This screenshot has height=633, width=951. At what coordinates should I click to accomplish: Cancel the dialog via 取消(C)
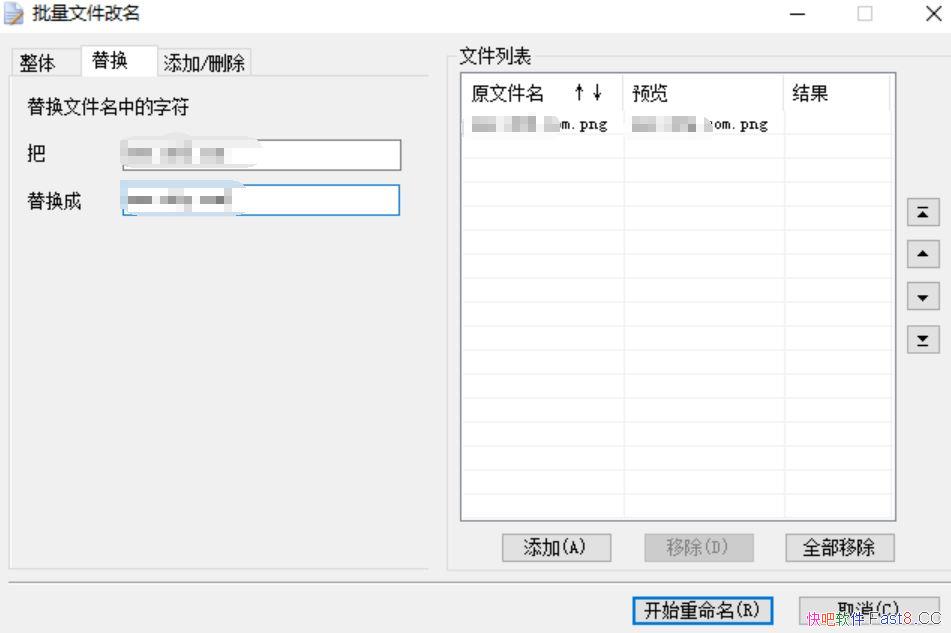tap(868, 610)
